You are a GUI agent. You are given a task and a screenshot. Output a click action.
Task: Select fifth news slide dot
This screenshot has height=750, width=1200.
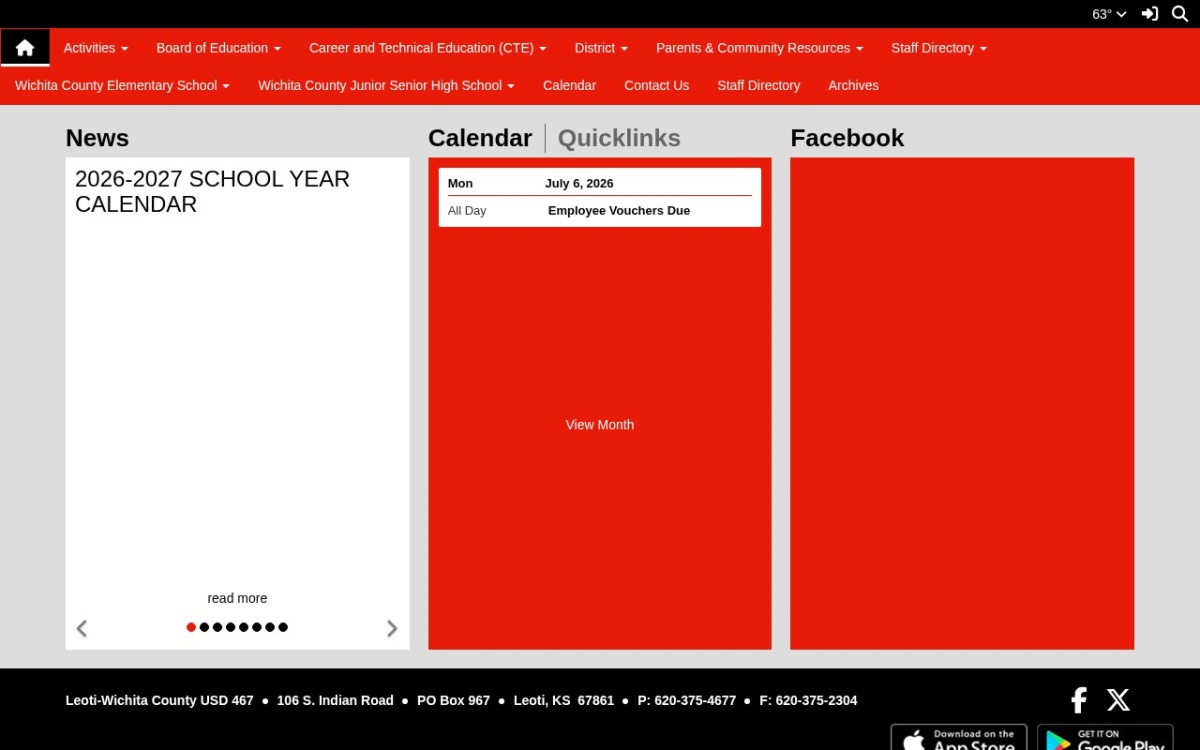coord(244,627)
